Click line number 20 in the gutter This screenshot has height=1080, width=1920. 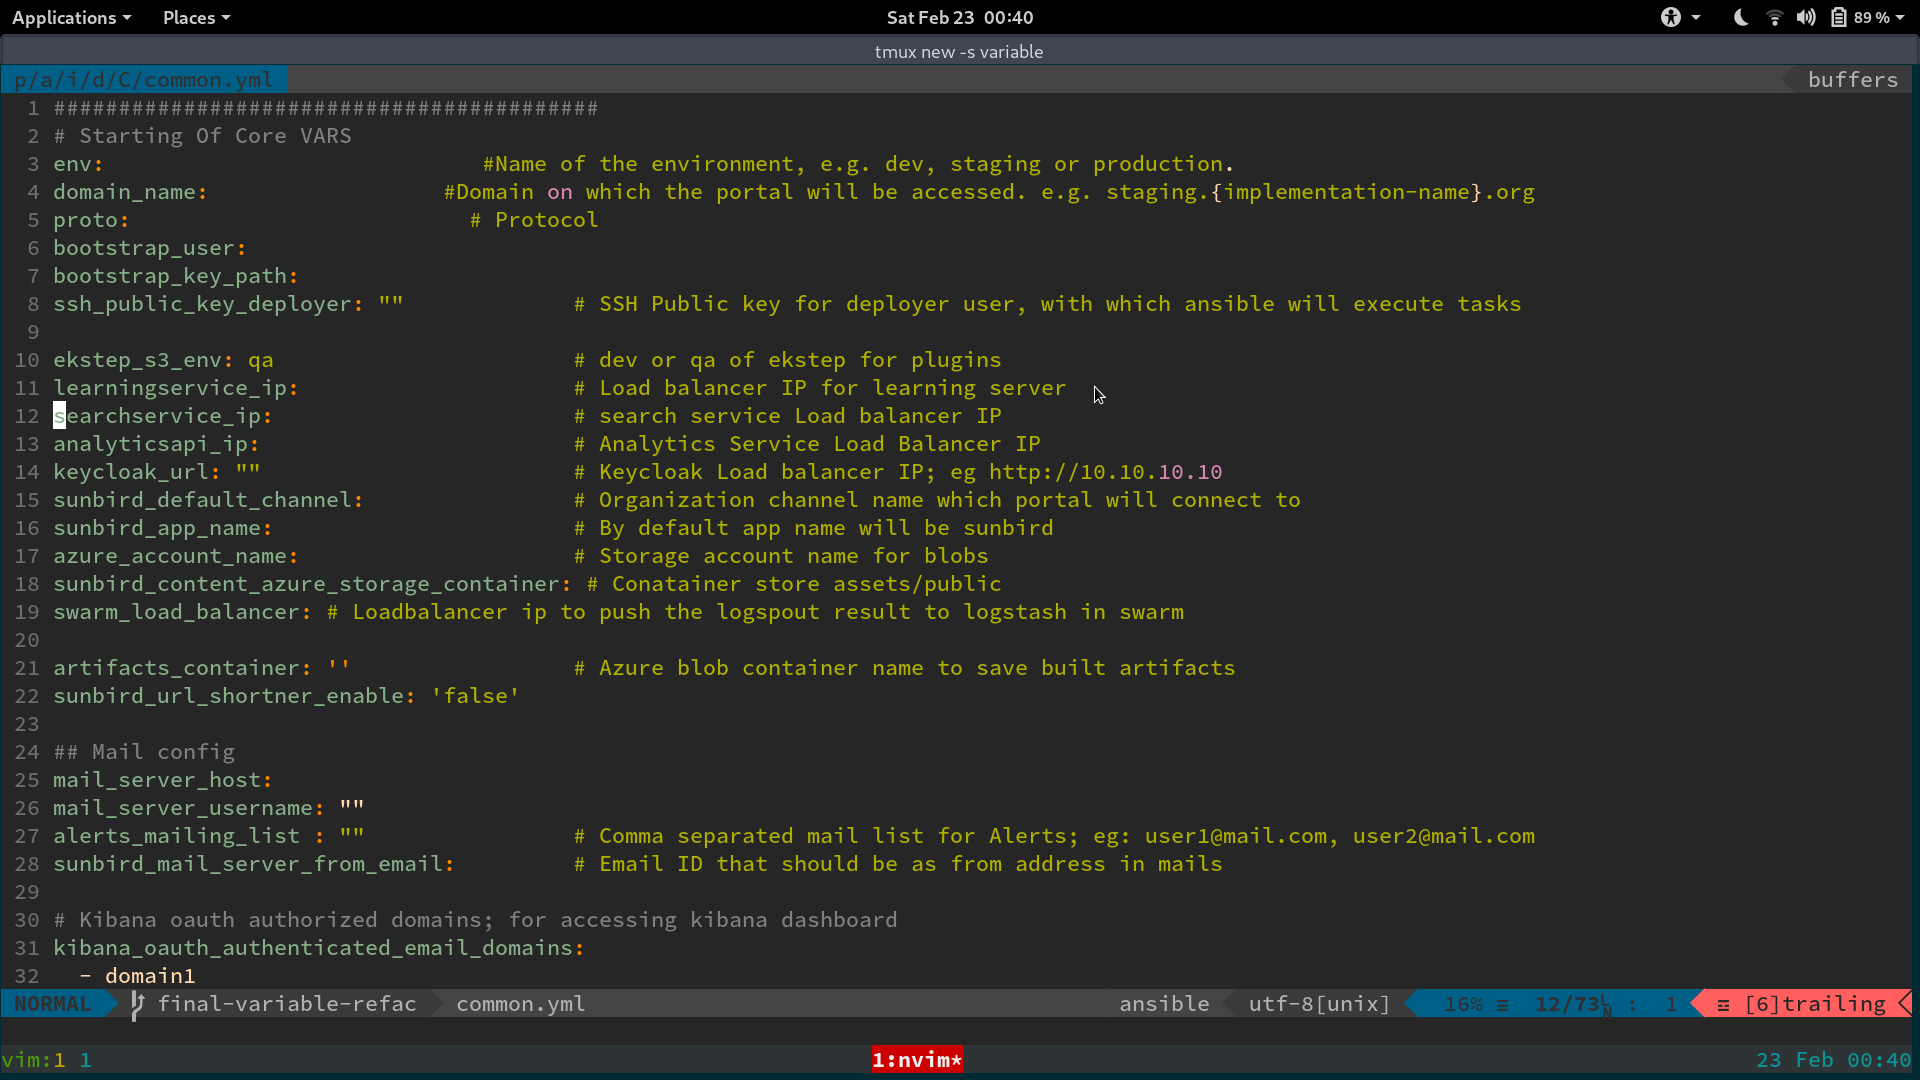coord(27,639)
